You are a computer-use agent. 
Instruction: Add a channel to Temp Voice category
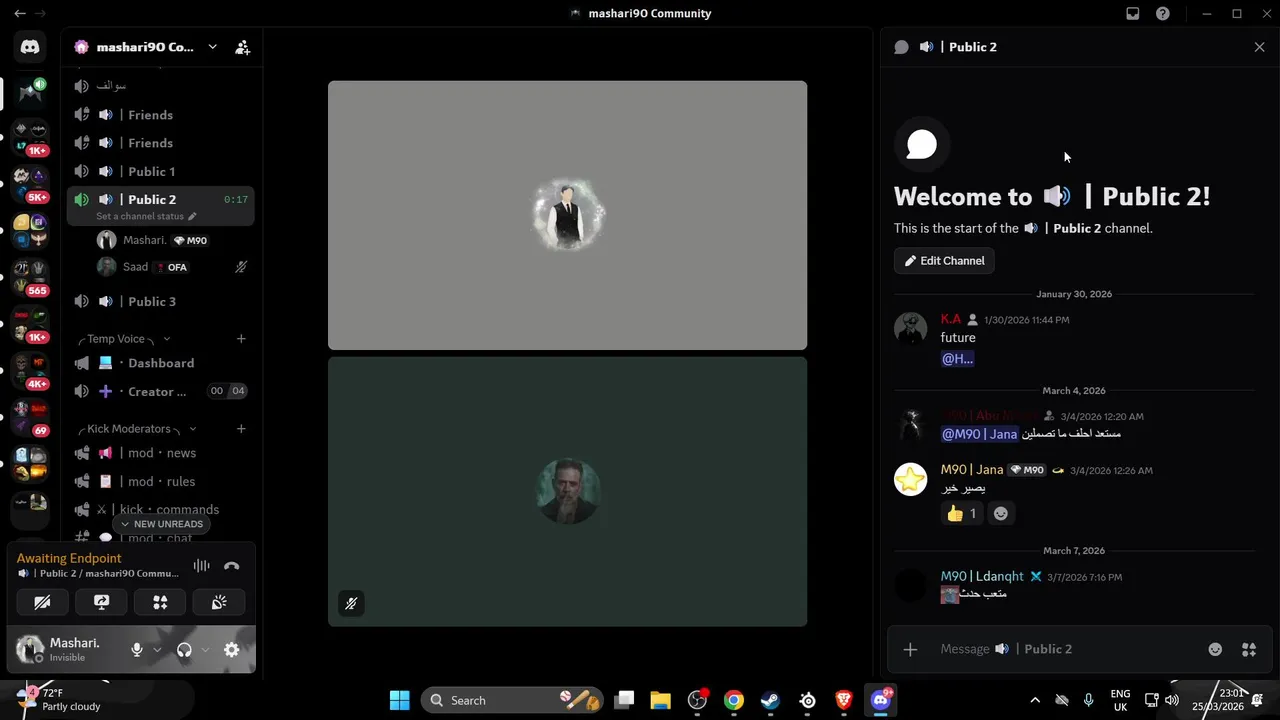click(x=241, y=339)
